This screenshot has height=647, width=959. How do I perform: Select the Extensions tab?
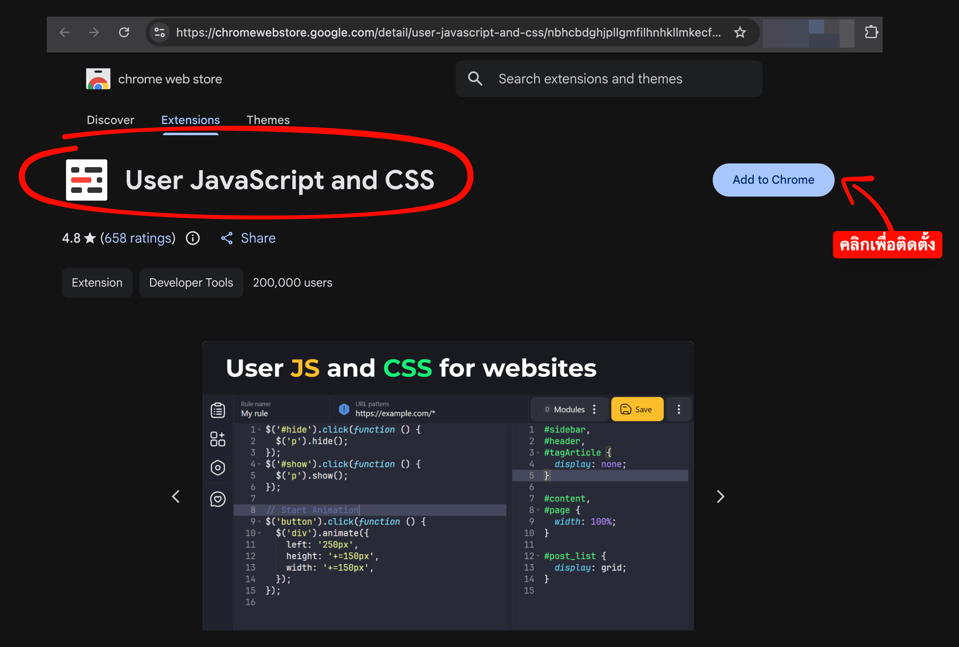(190, 120)
